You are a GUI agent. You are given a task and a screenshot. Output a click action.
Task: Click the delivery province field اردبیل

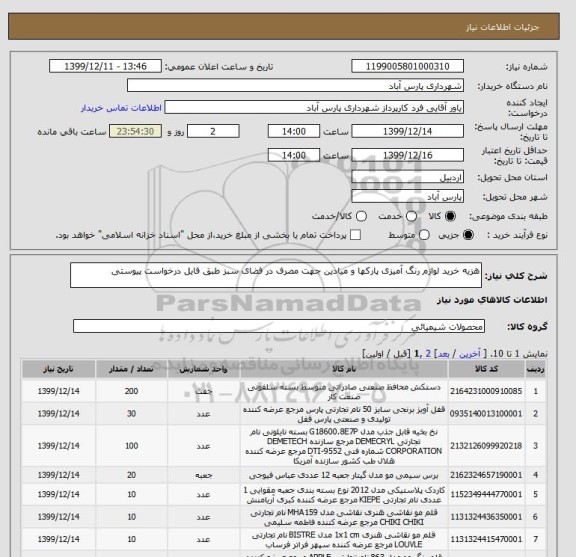[407, 177]
